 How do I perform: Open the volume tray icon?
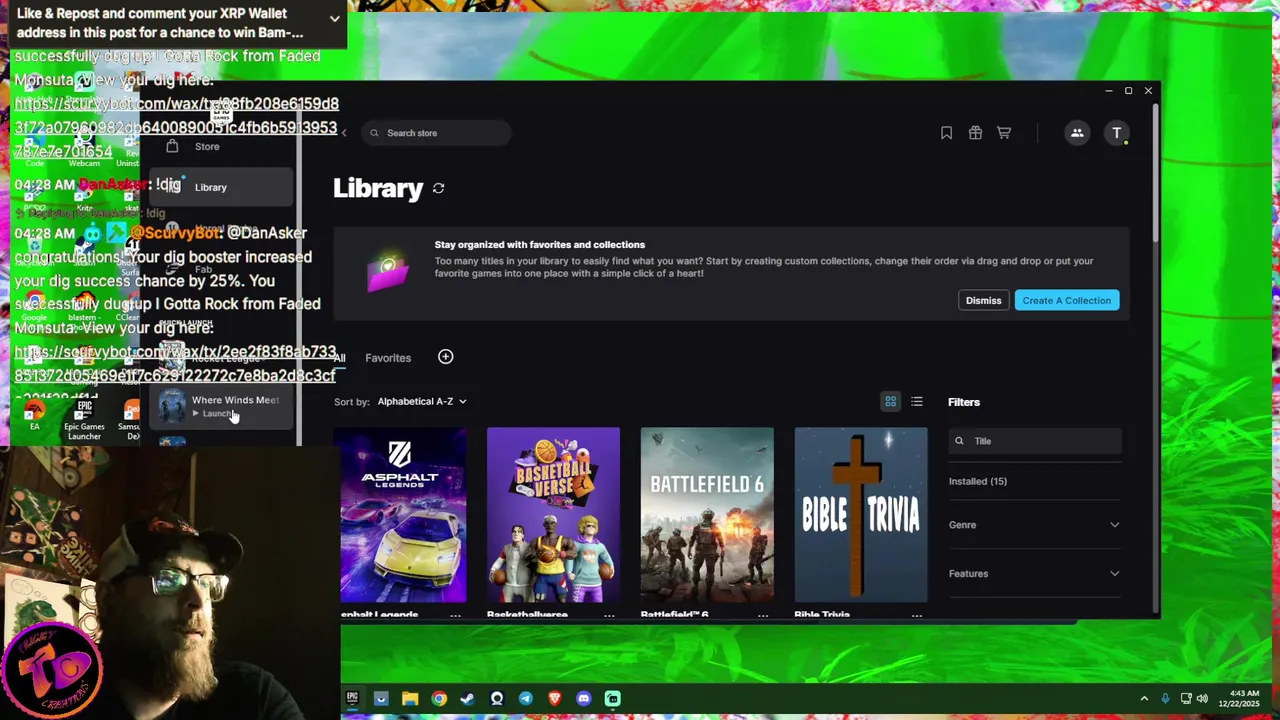[x=1202, y=699]
